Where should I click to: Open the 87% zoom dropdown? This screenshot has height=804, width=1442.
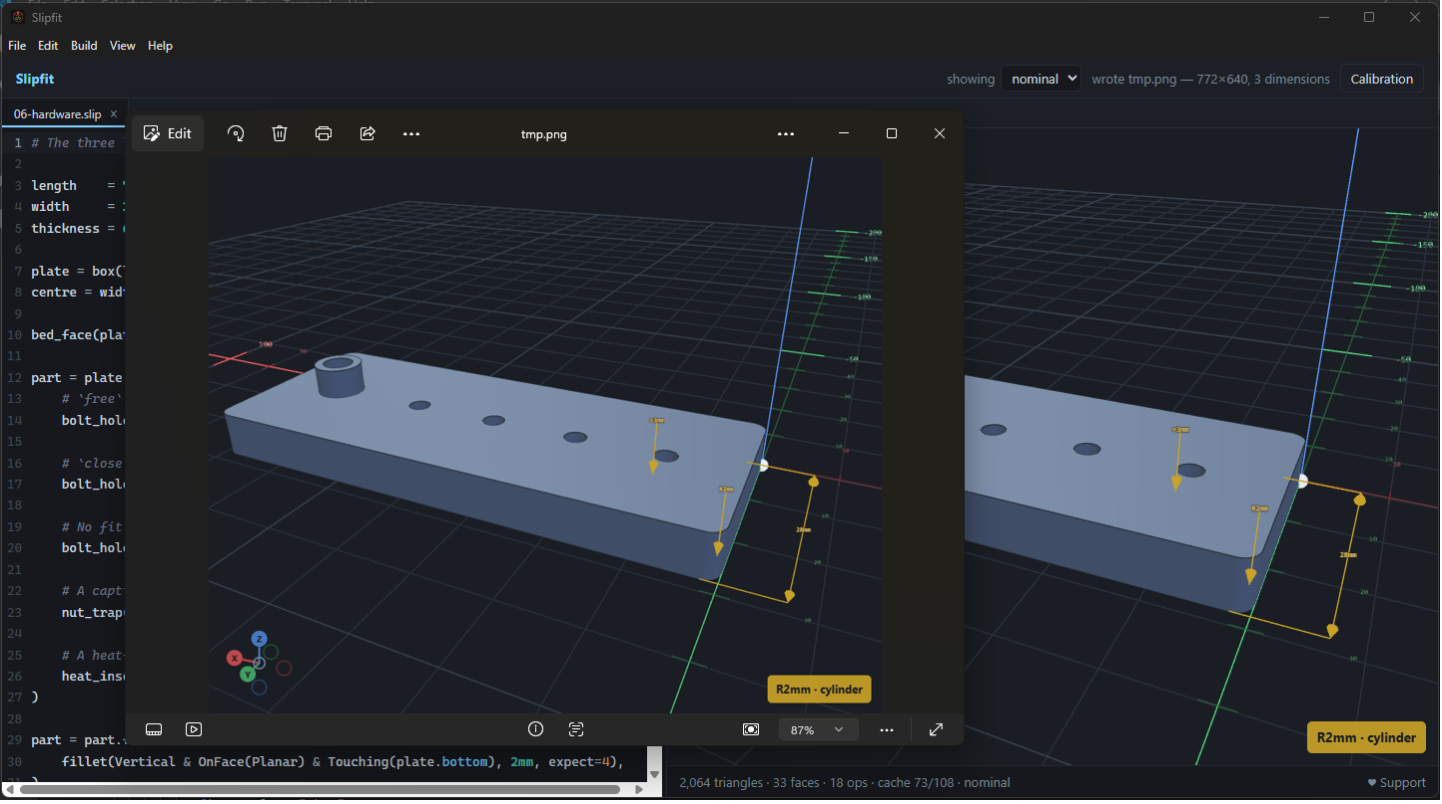pyautogui.click(x=818, y=730)
